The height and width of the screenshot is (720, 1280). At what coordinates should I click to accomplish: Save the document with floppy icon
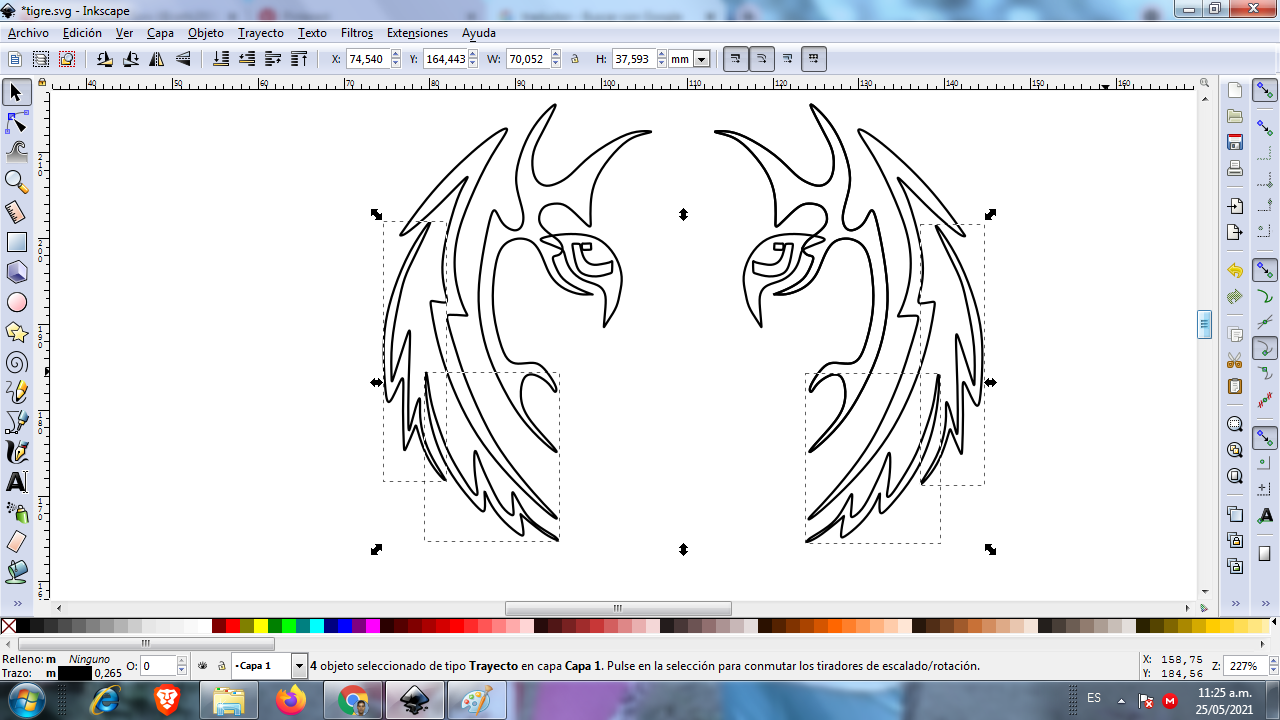coord(1235,142)
